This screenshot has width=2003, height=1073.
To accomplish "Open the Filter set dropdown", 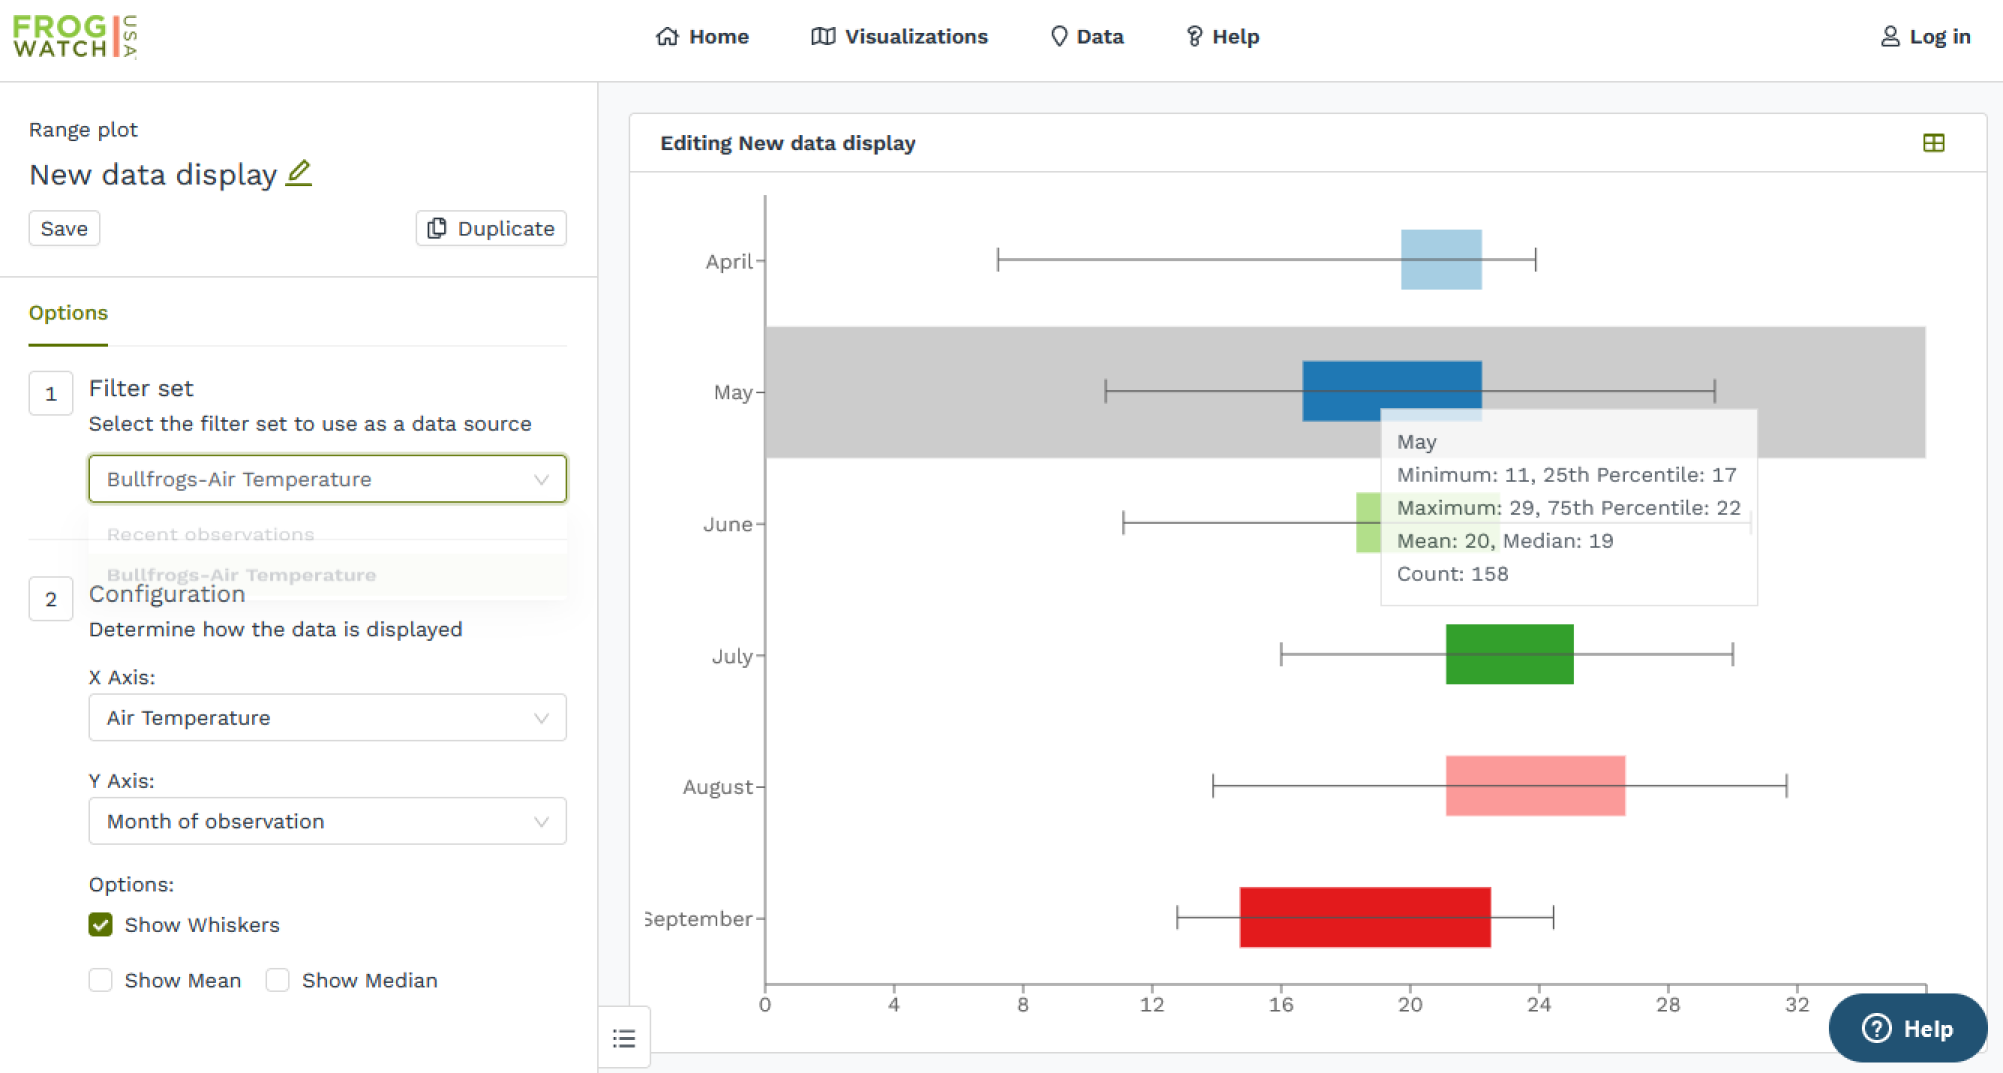I will 327,479.
